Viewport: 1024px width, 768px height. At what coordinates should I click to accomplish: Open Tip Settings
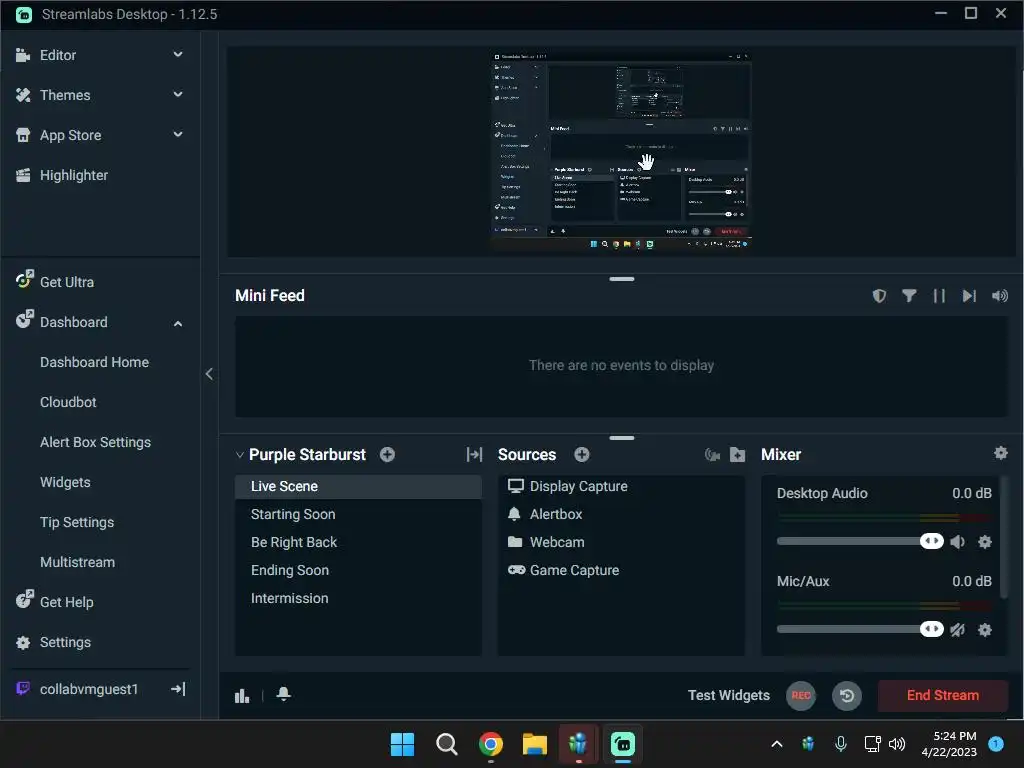[x=77, y=522]
